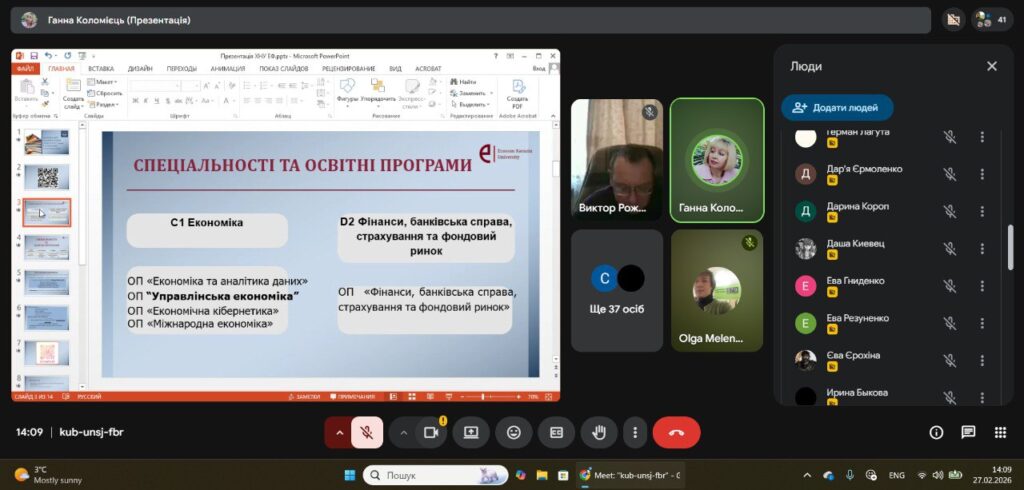The image size is (1024, 490).
Task: Open the chat panel icon
Action: point(968,432)
